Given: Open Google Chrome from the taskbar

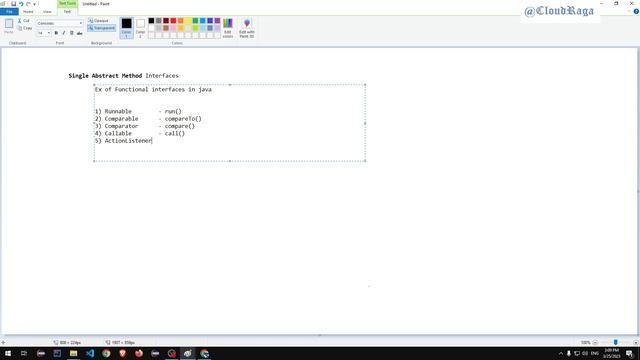Looking at the screenshot, I should (106, 353).
